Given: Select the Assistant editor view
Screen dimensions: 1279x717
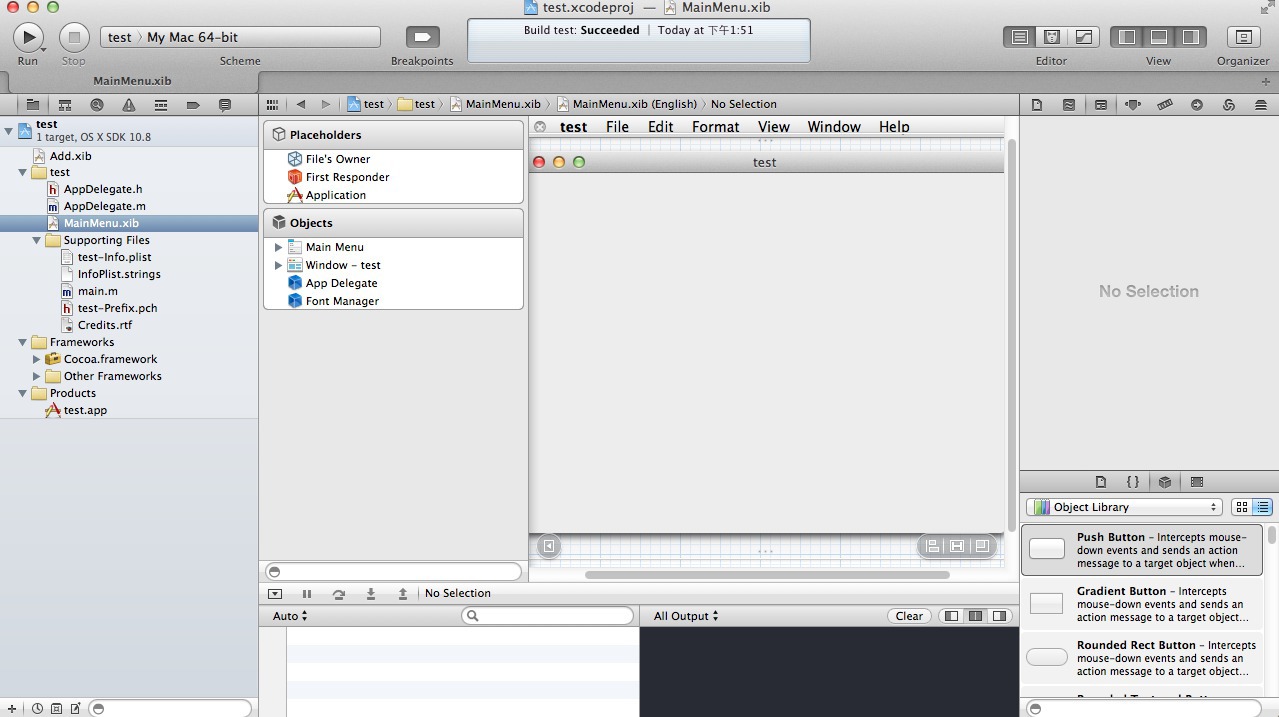Looking at the screenshot, I should pos(1051,37).
